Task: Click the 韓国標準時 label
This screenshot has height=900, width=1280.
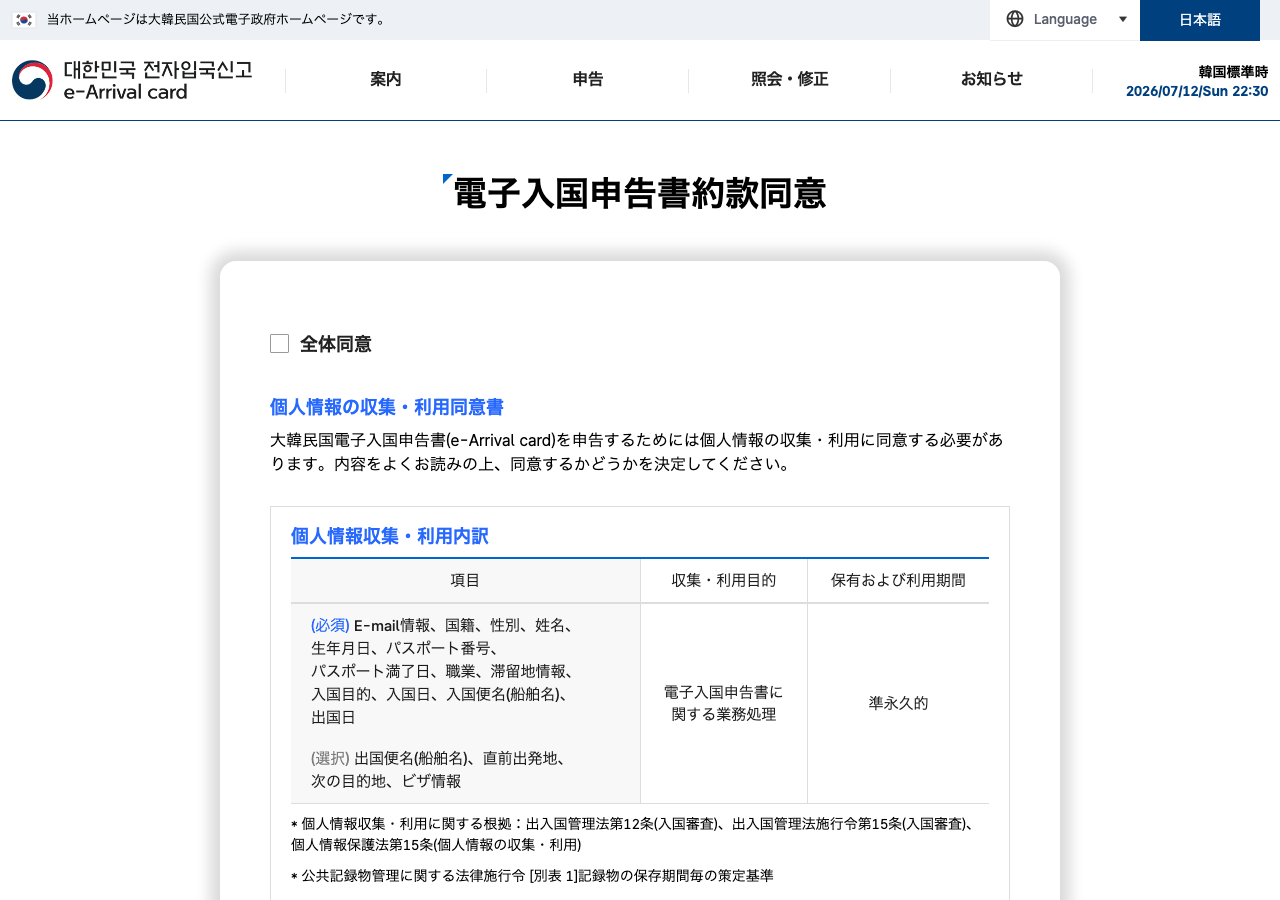Action: (x=1233, y=72)
